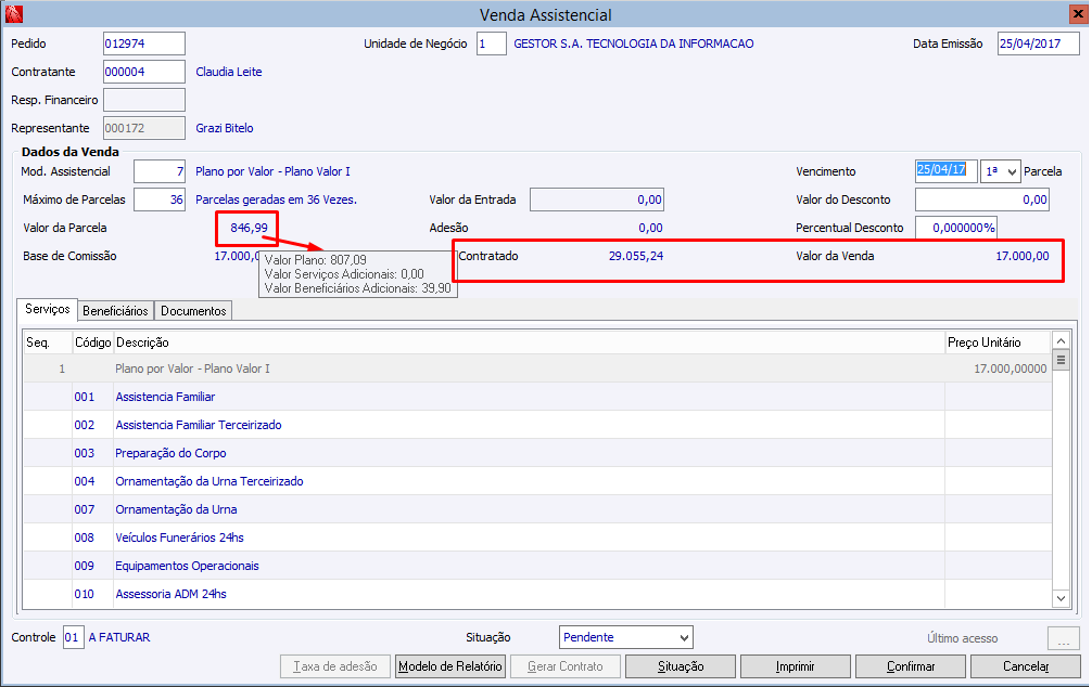Image resolution: width=1089 pixels, height=687 pixels.
Task: Click the Controle code field 01
Action: pyautogui.click(x=73, y=637)
